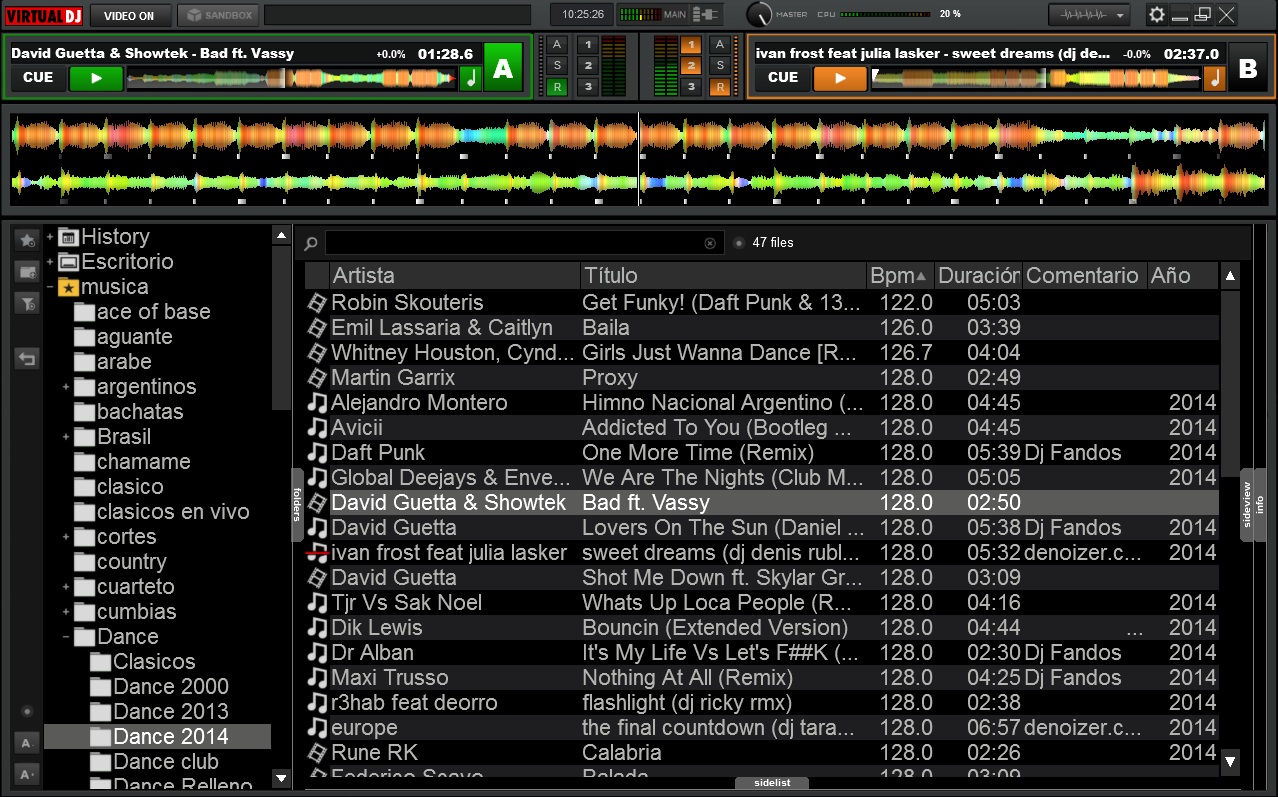Open the sideview side tab
Screen dimensions: 1278x797
click(1247, 504)
